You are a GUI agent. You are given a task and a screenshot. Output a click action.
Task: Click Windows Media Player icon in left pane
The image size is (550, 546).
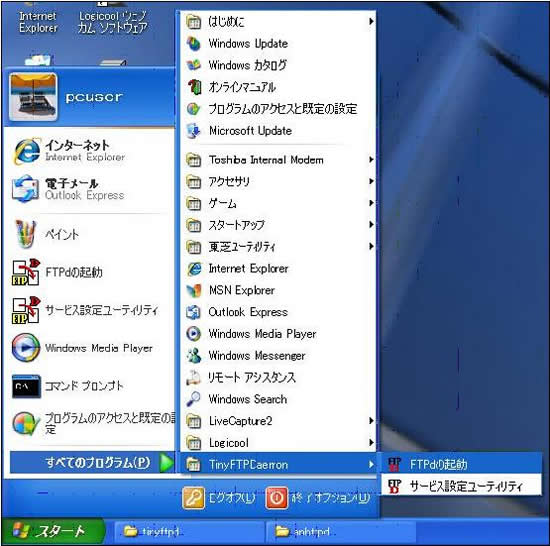click(x=26, y=348)
